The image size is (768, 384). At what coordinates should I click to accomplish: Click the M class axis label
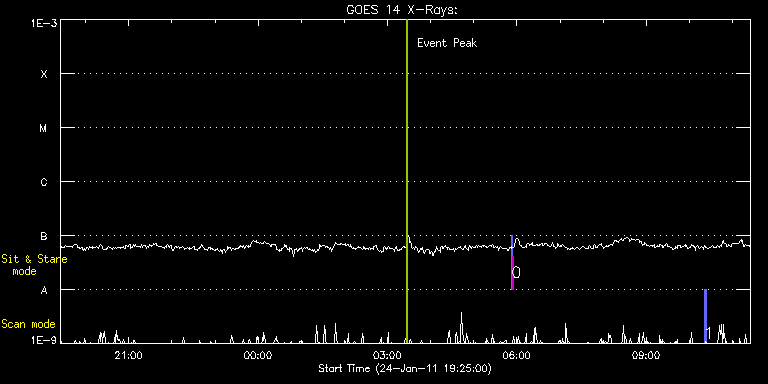tap(44, 128)
